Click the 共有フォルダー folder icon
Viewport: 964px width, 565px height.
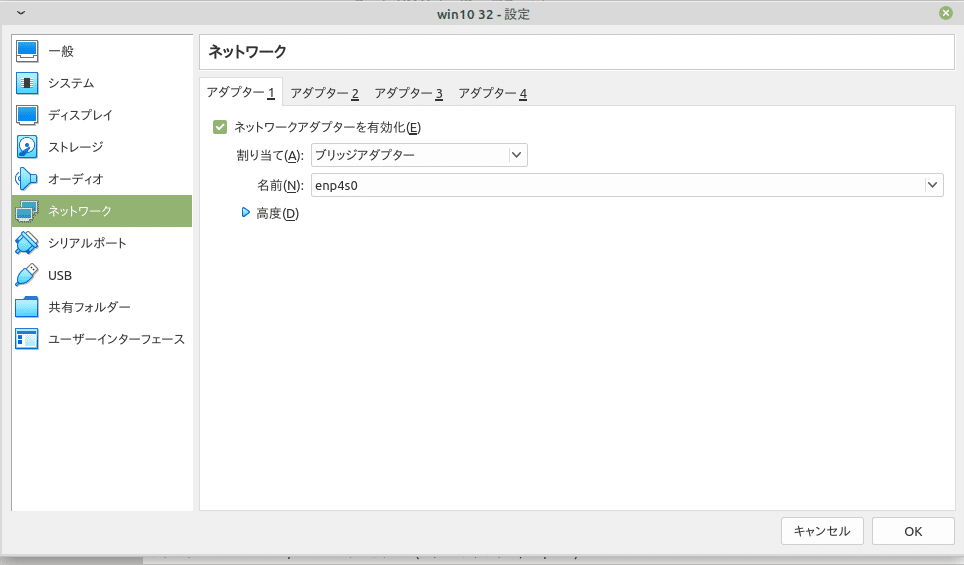click(x=27, y=307)
